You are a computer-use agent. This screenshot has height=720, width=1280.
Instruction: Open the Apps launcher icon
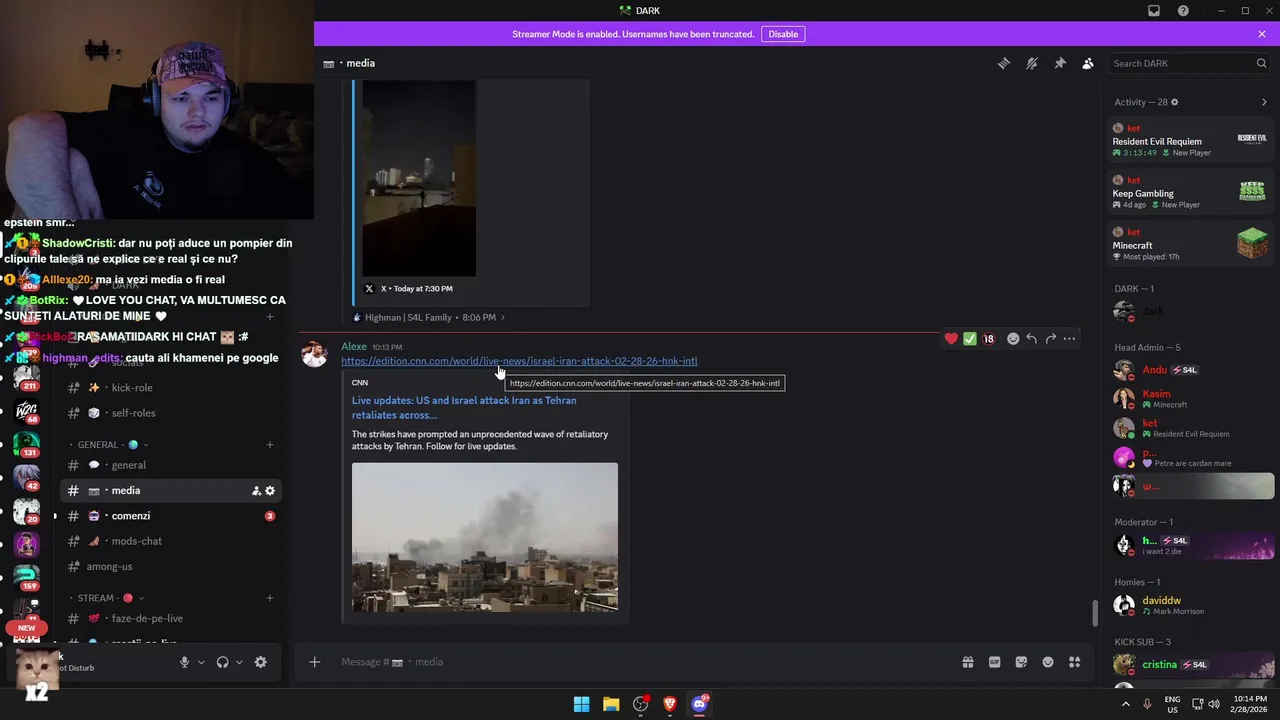pos(1075,662)
